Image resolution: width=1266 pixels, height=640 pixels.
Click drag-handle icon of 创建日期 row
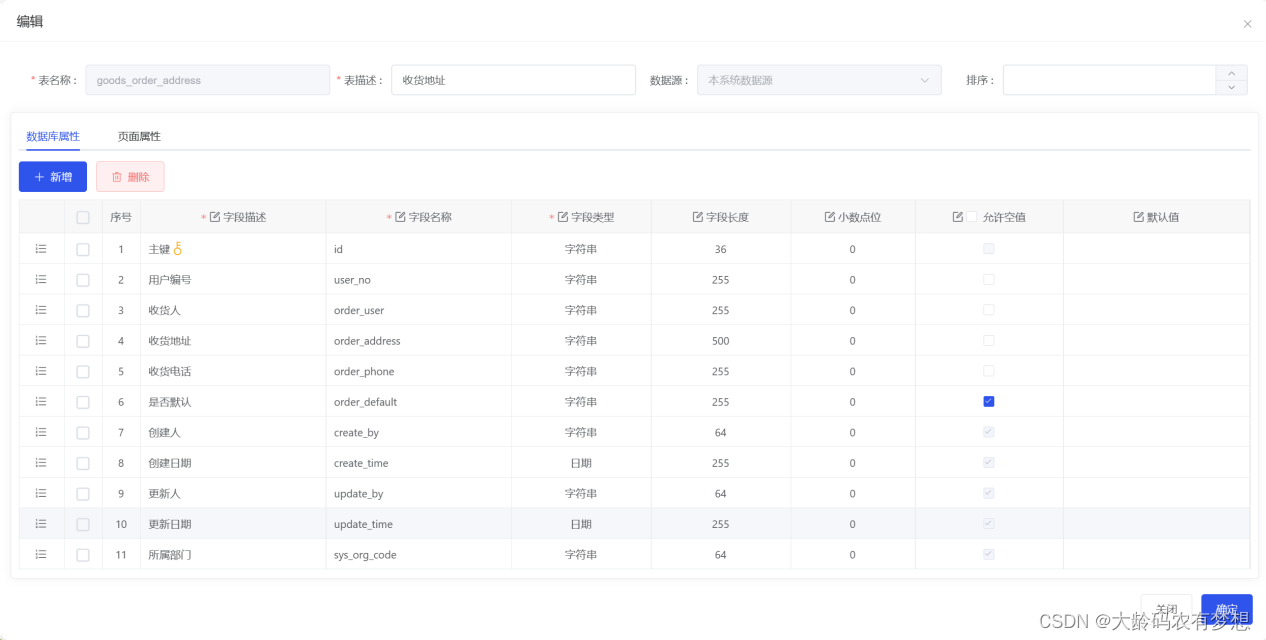tap(41, 462)
